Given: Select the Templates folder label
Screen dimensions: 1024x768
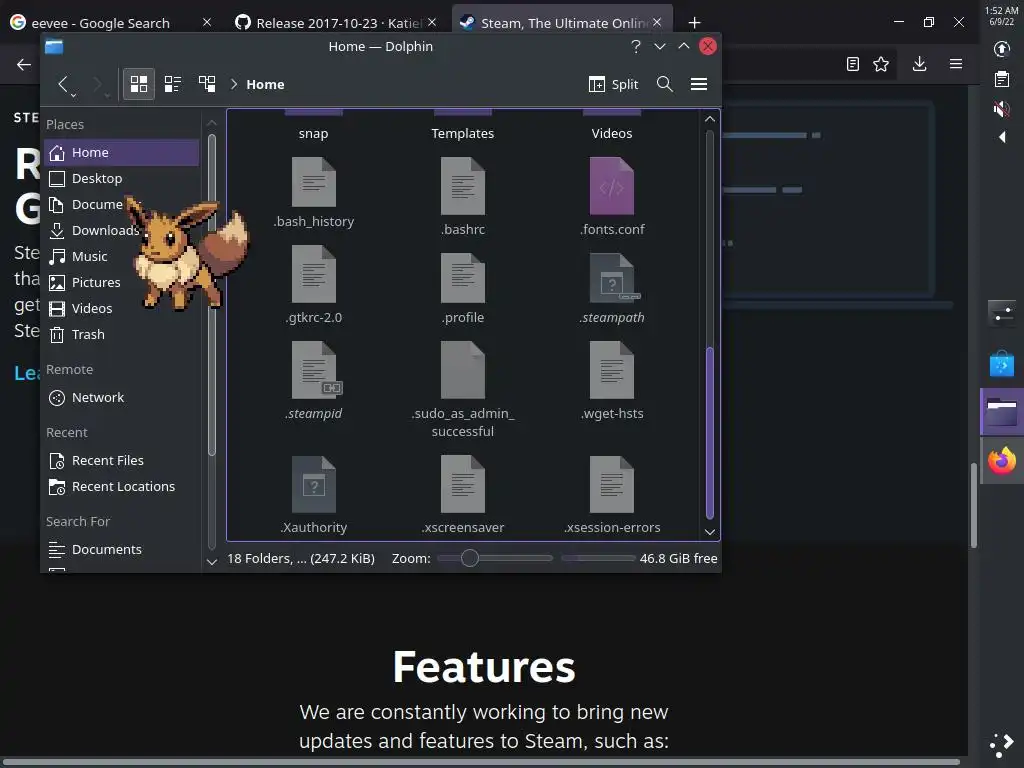Looking at the screenshot, I should click(x=462, y=133).
